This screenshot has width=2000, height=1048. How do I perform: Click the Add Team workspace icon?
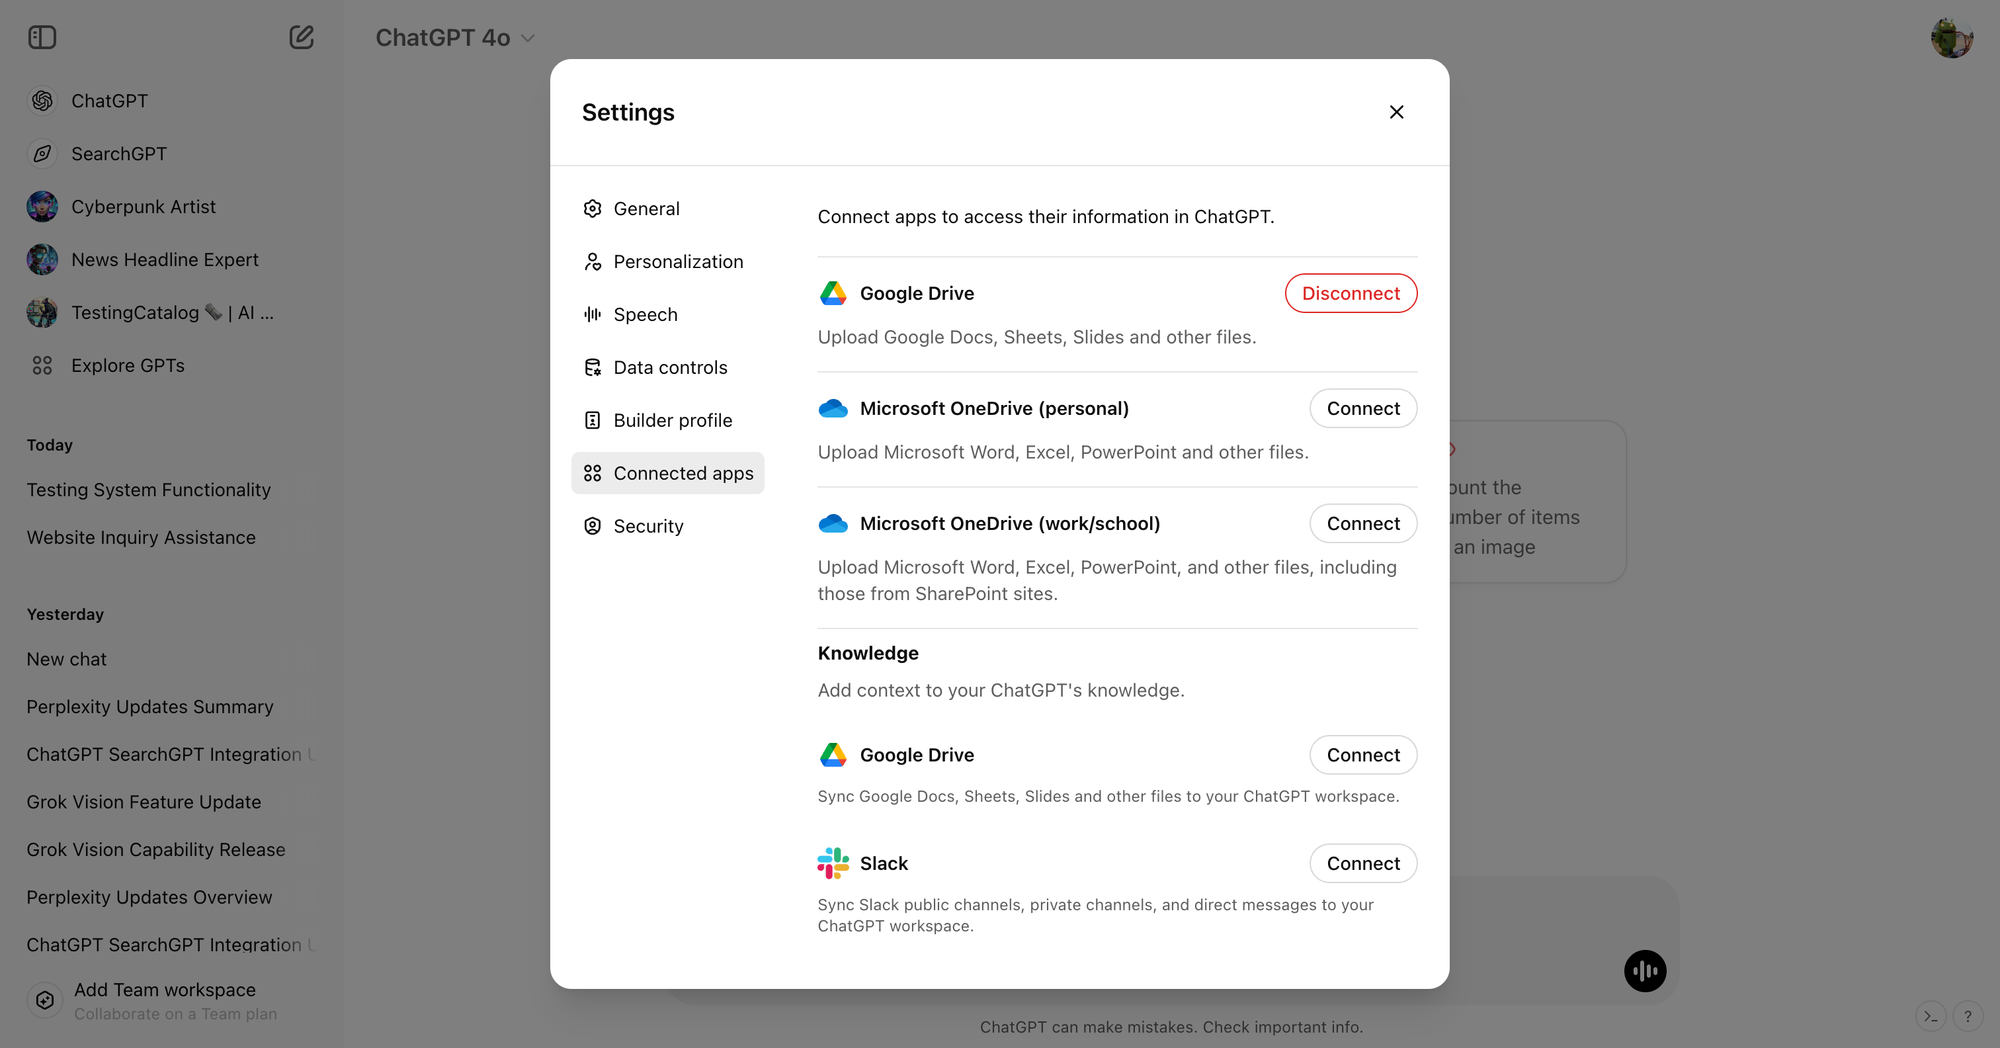coord(45,1000)
